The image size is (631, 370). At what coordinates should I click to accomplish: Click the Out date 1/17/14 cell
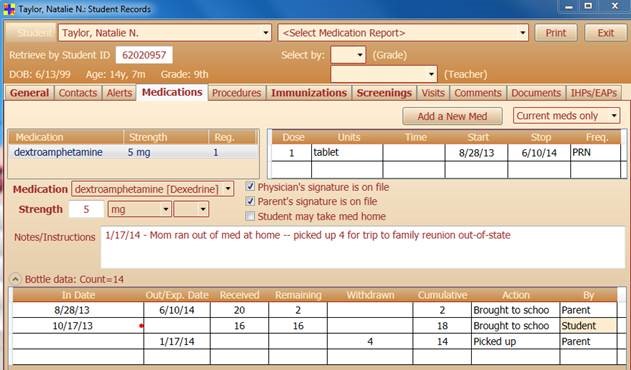click(177, 341)
